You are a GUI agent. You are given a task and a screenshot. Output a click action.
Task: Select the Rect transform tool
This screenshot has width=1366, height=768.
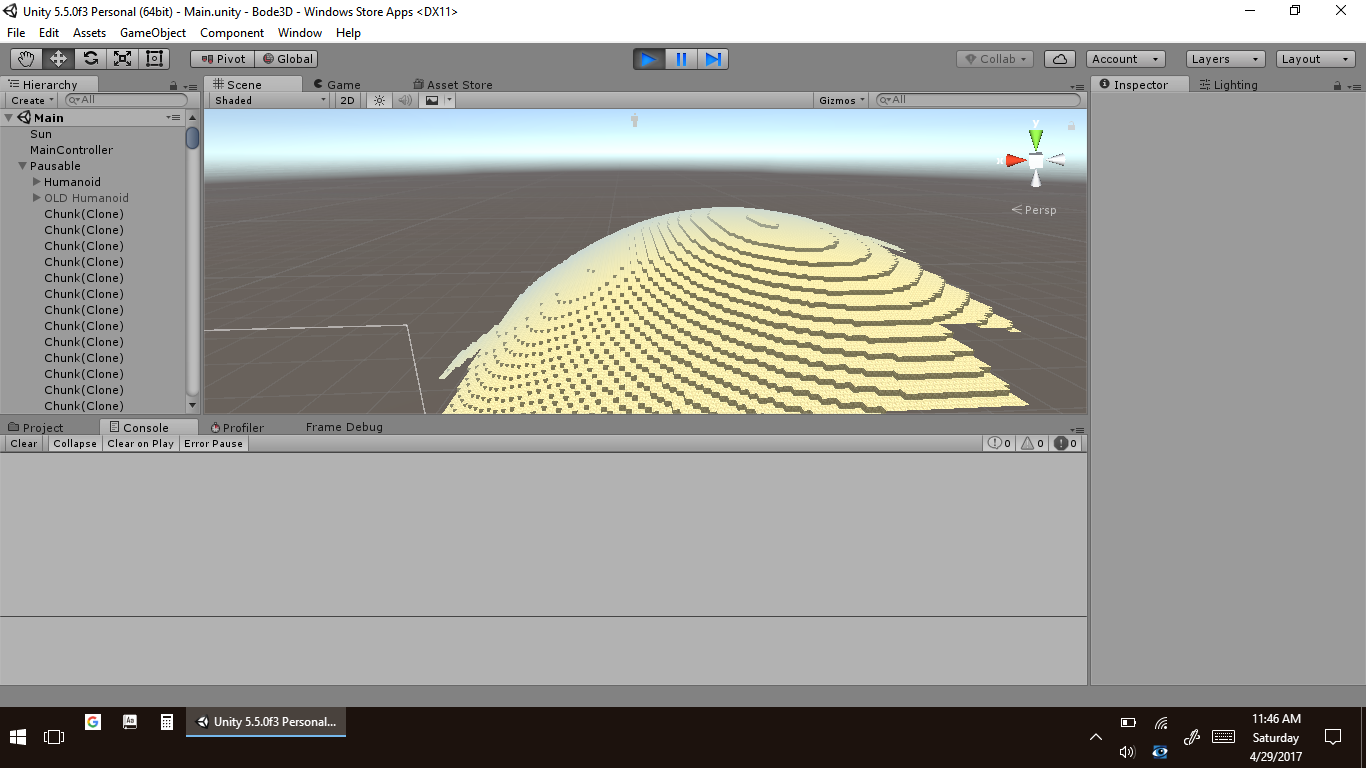pyautogui.click(x=154, y=59)
